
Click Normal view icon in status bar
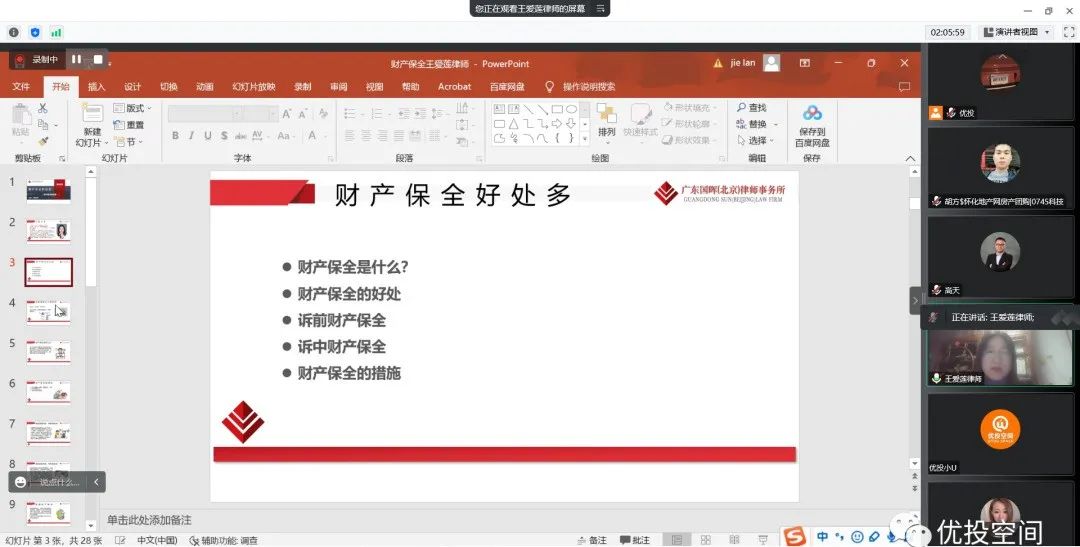(x=676, y=540)
